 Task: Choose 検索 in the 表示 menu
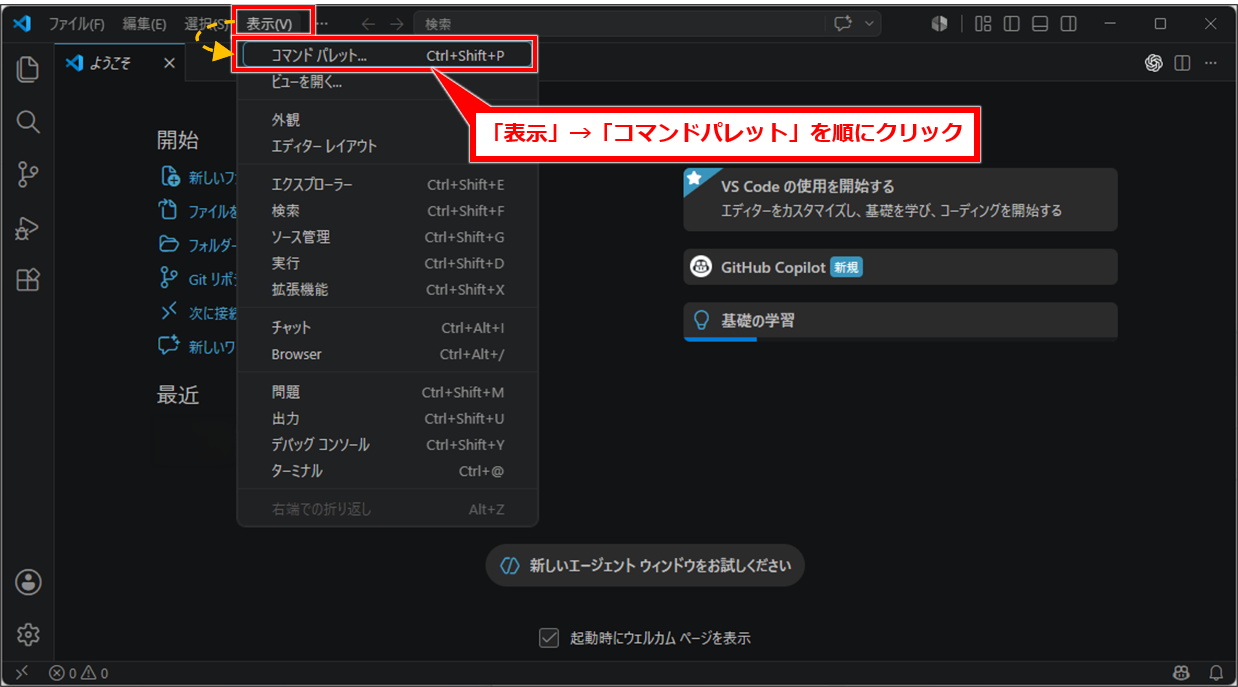point(387,211)
